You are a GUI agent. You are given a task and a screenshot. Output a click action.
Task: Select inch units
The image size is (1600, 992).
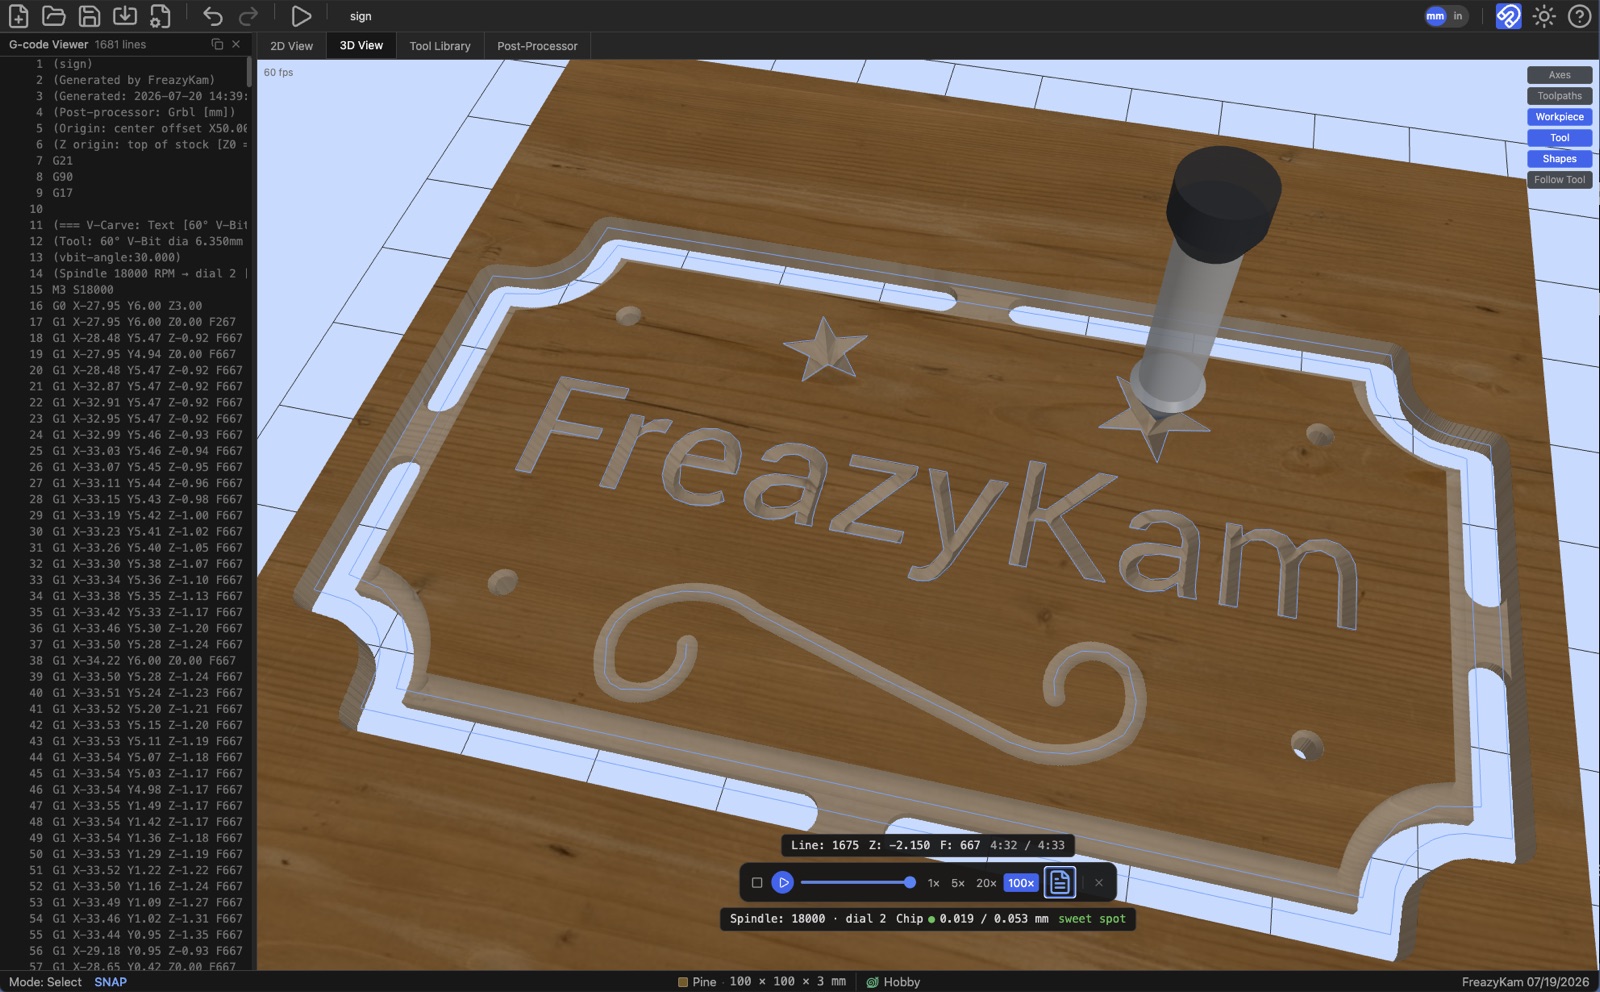pyautogui.click(x=1458, y=16)
